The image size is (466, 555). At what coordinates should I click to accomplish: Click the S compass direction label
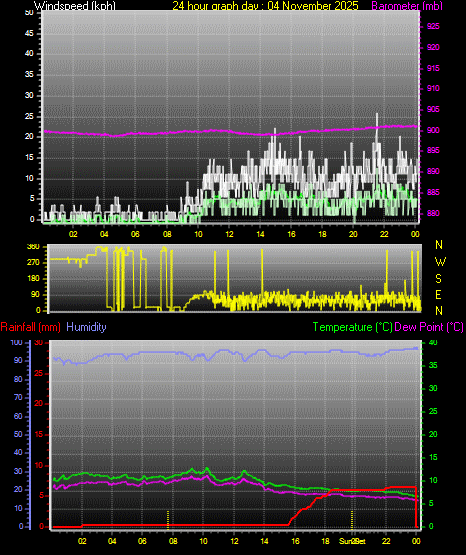[438, 279]
